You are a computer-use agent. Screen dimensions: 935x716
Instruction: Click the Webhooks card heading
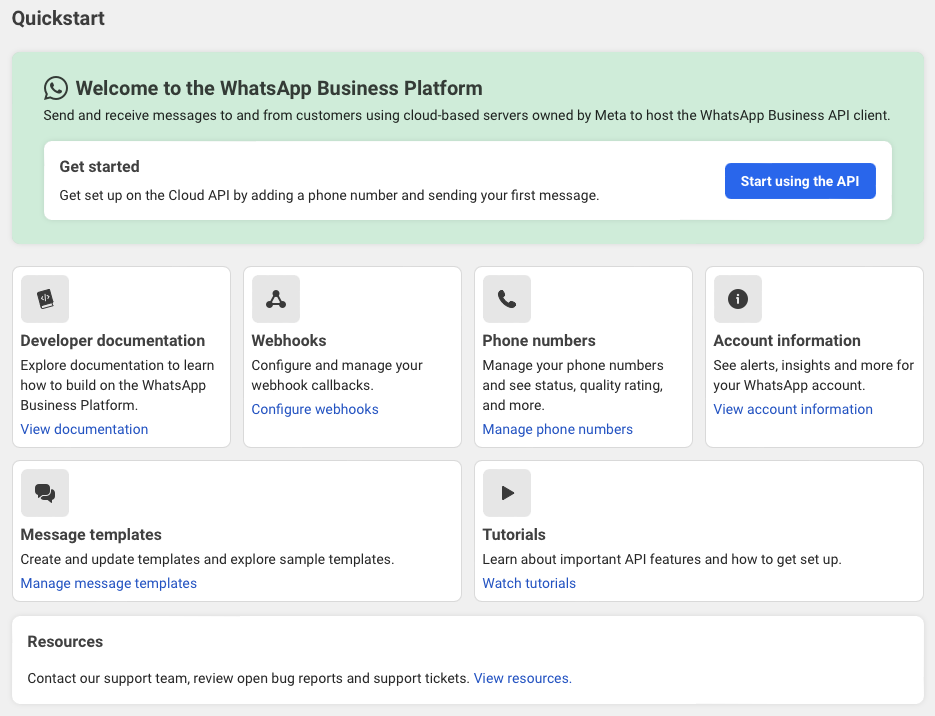(289, 340)
